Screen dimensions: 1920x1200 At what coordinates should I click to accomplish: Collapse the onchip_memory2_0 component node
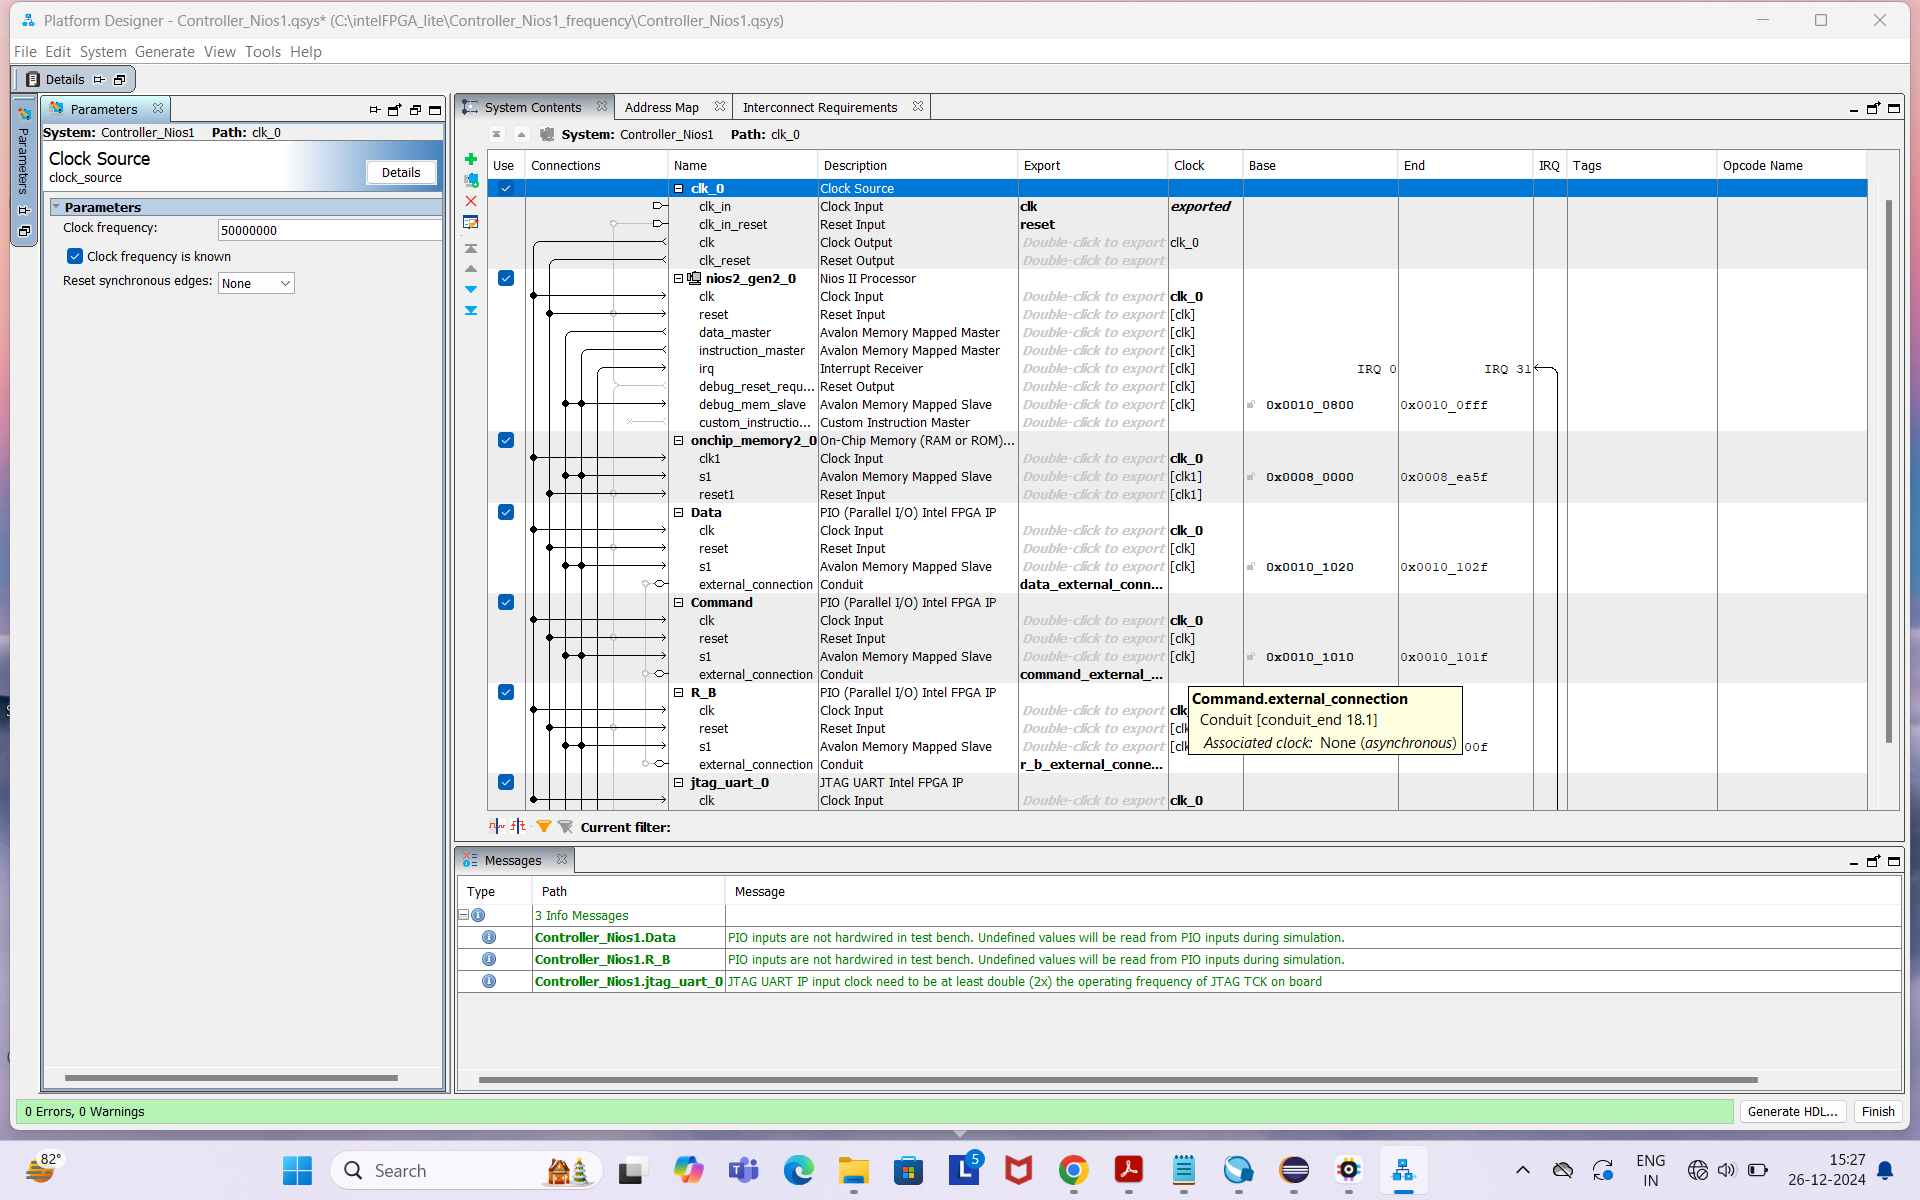pyautogui.click(x=679, y=440)
